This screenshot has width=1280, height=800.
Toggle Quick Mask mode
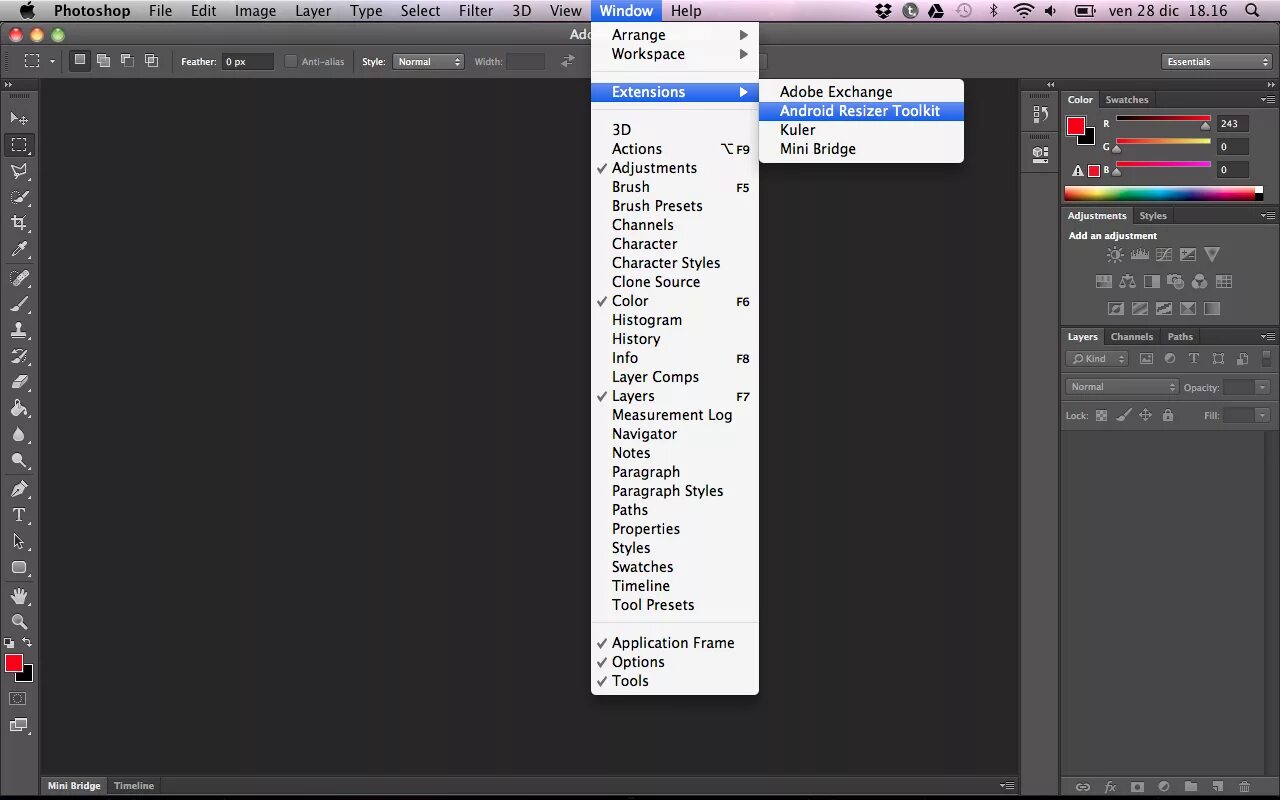click(x=18, y=698)
